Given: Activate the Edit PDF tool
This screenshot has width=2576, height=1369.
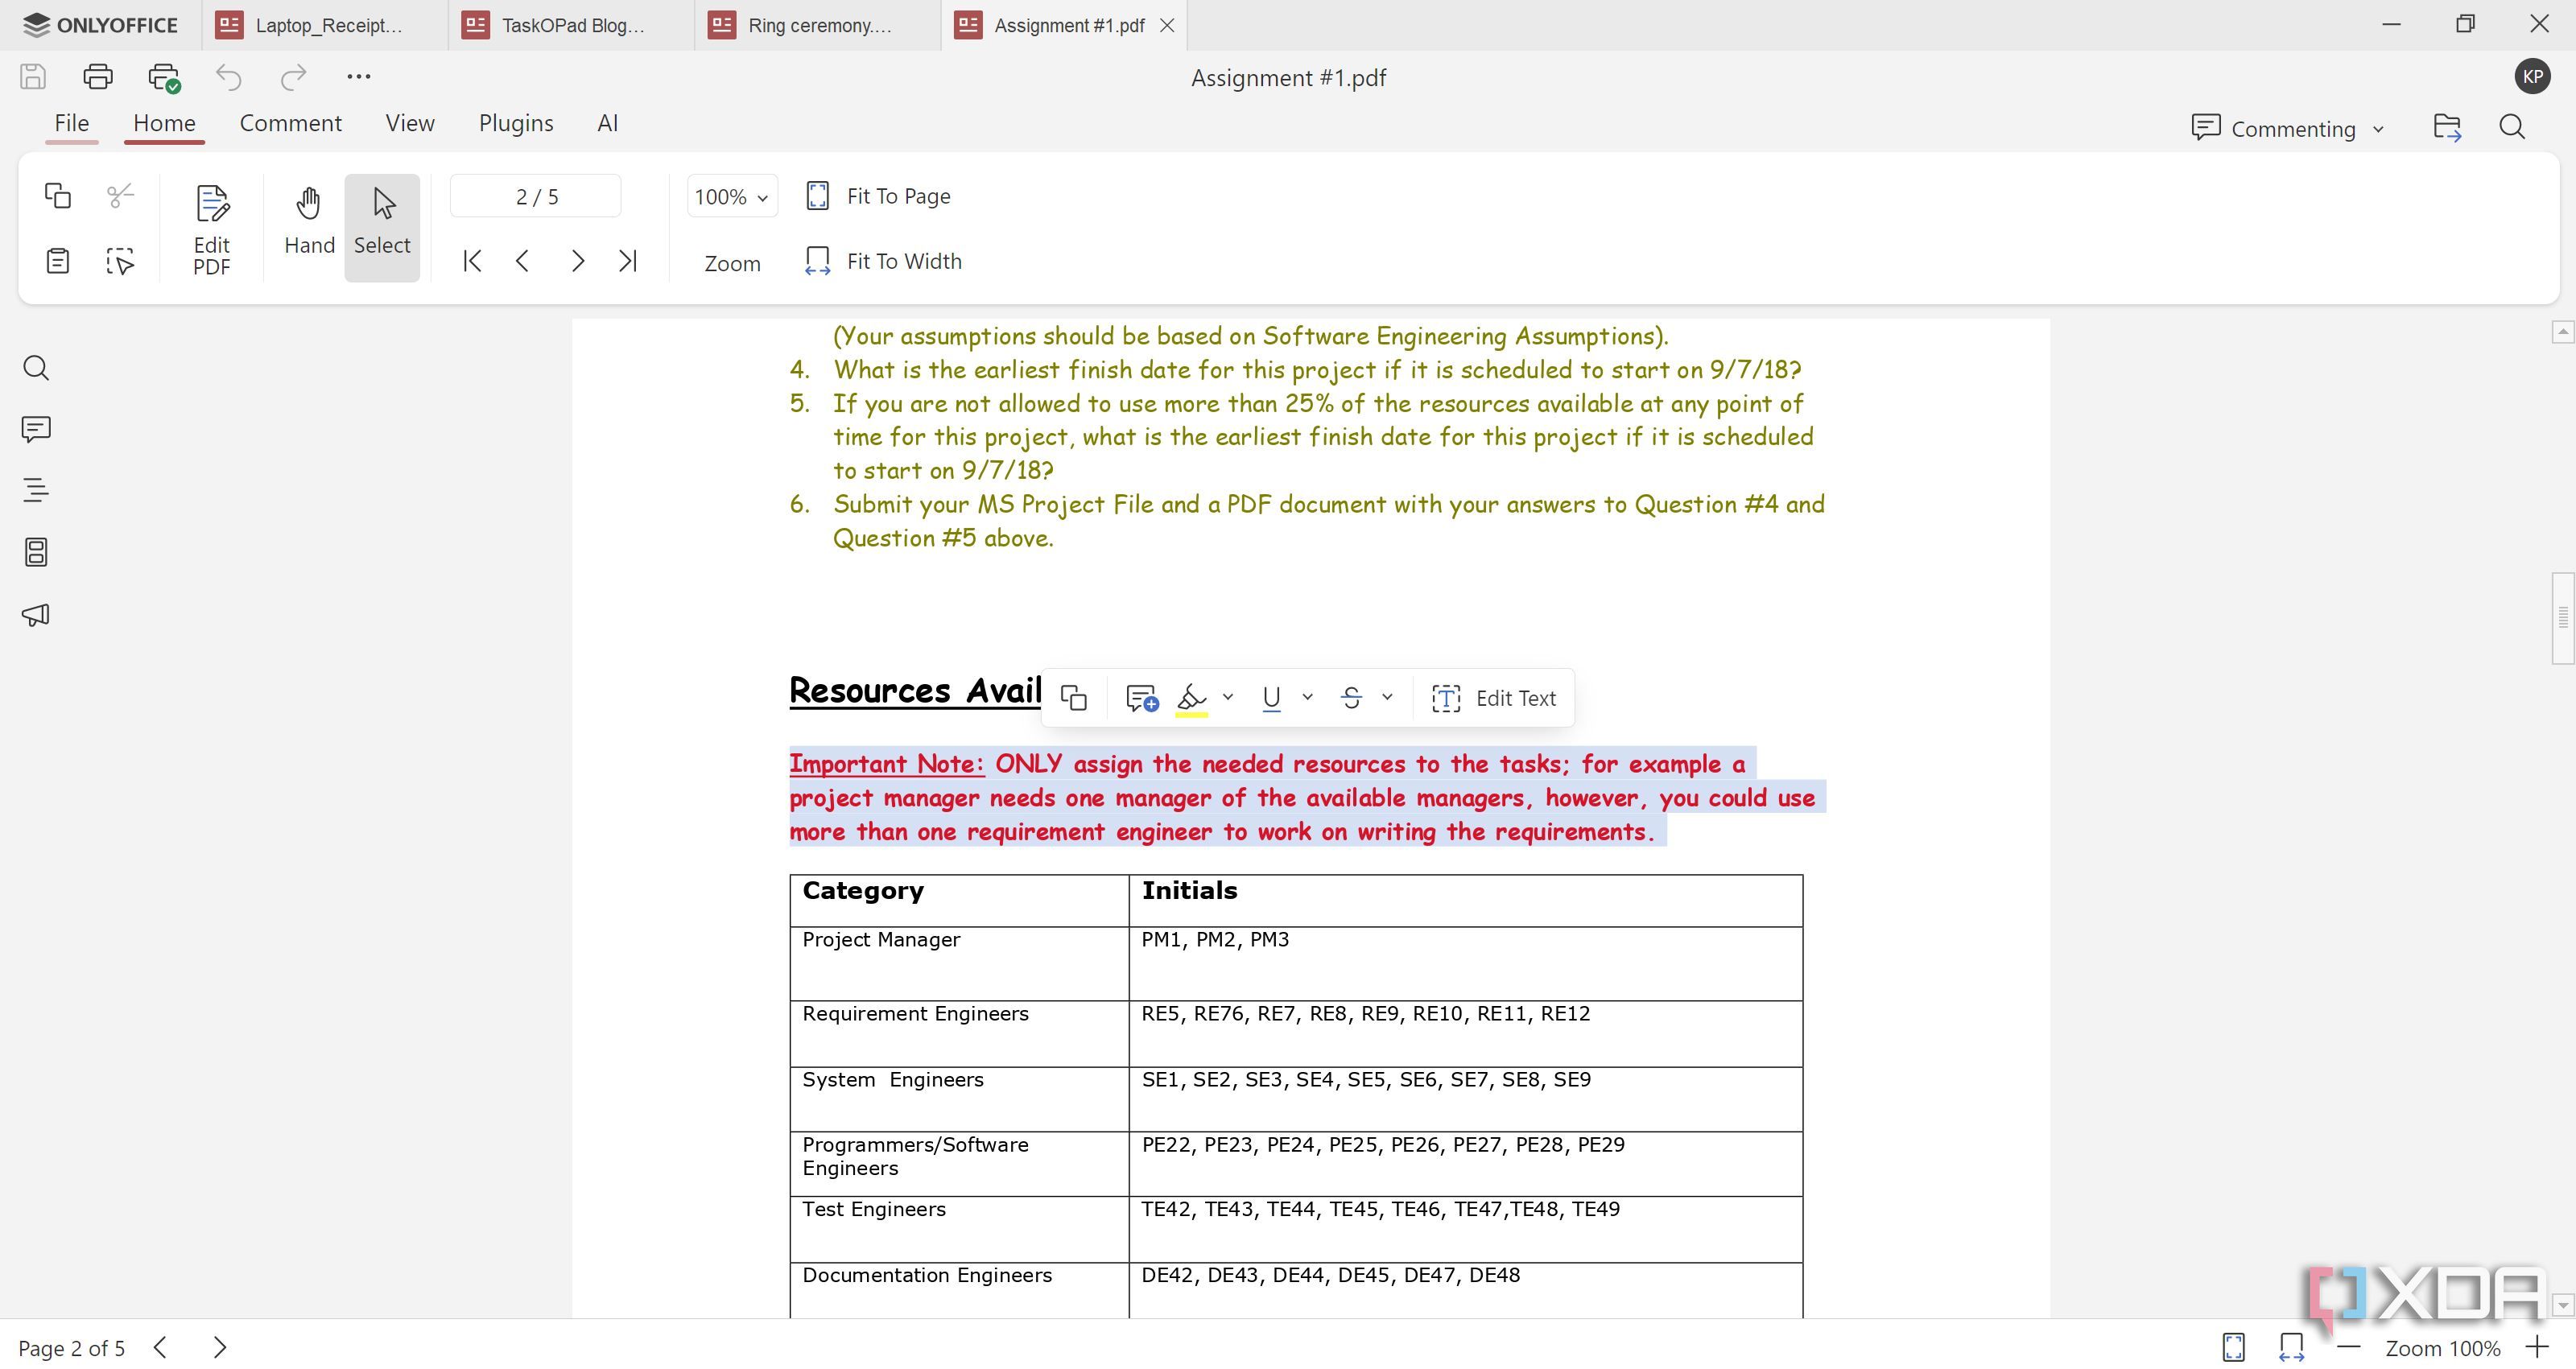Looking at the screenshot, I should tap(212, 229).
